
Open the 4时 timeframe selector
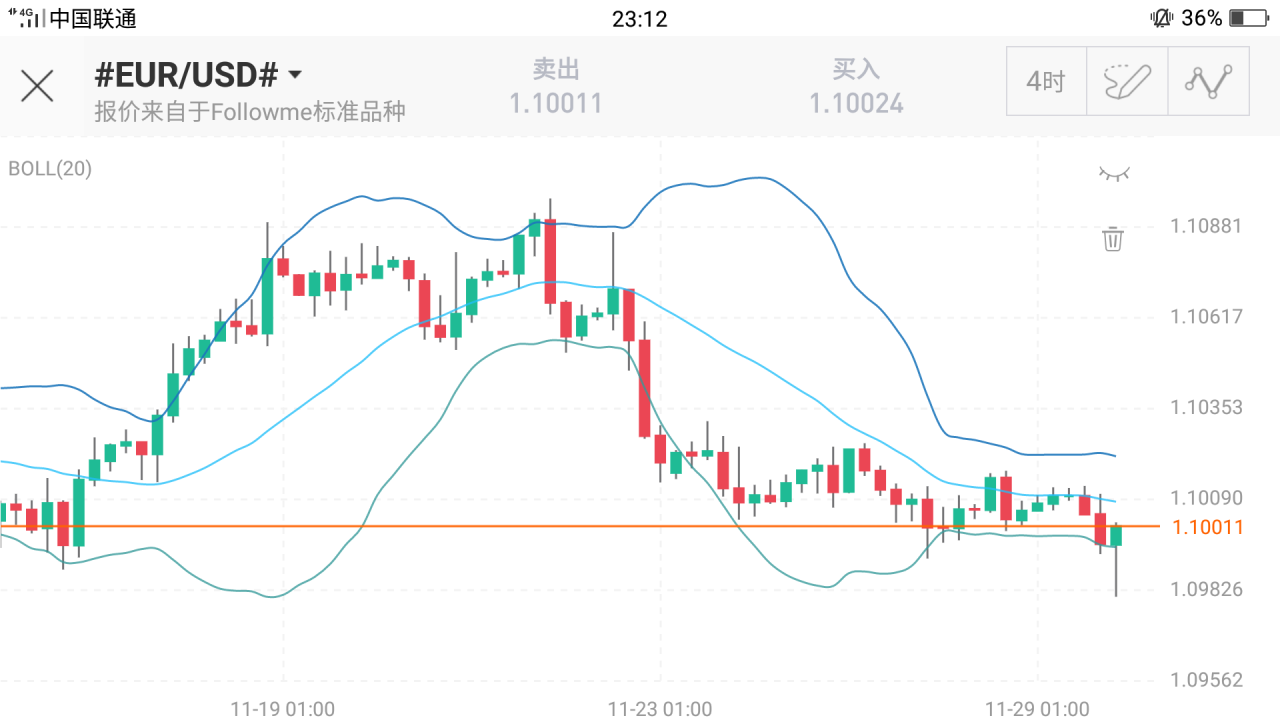coord(1046,81)
